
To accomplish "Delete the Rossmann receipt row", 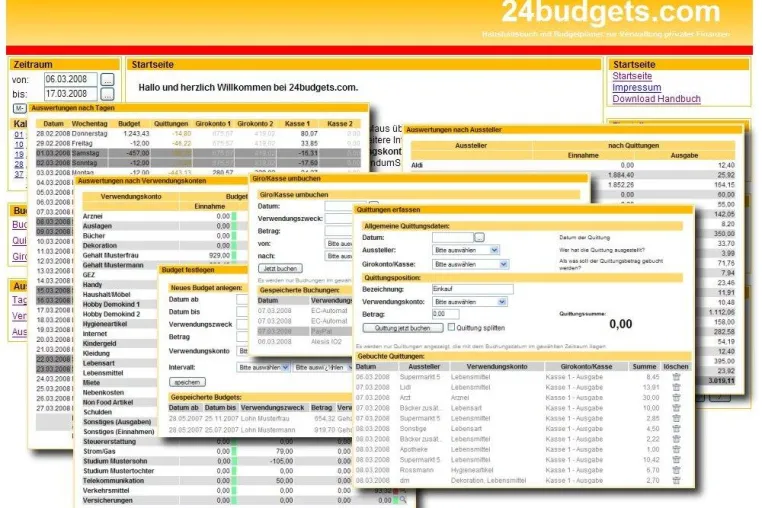I will [x=676, y=470].
